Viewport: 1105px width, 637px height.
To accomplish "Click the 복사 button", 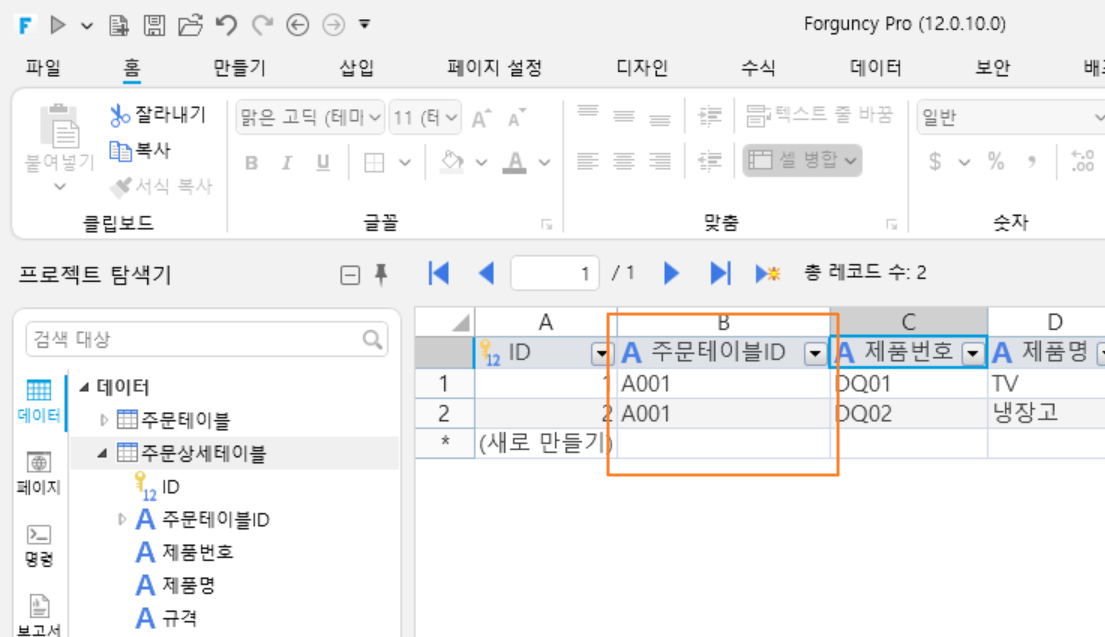I will (140, 150).
